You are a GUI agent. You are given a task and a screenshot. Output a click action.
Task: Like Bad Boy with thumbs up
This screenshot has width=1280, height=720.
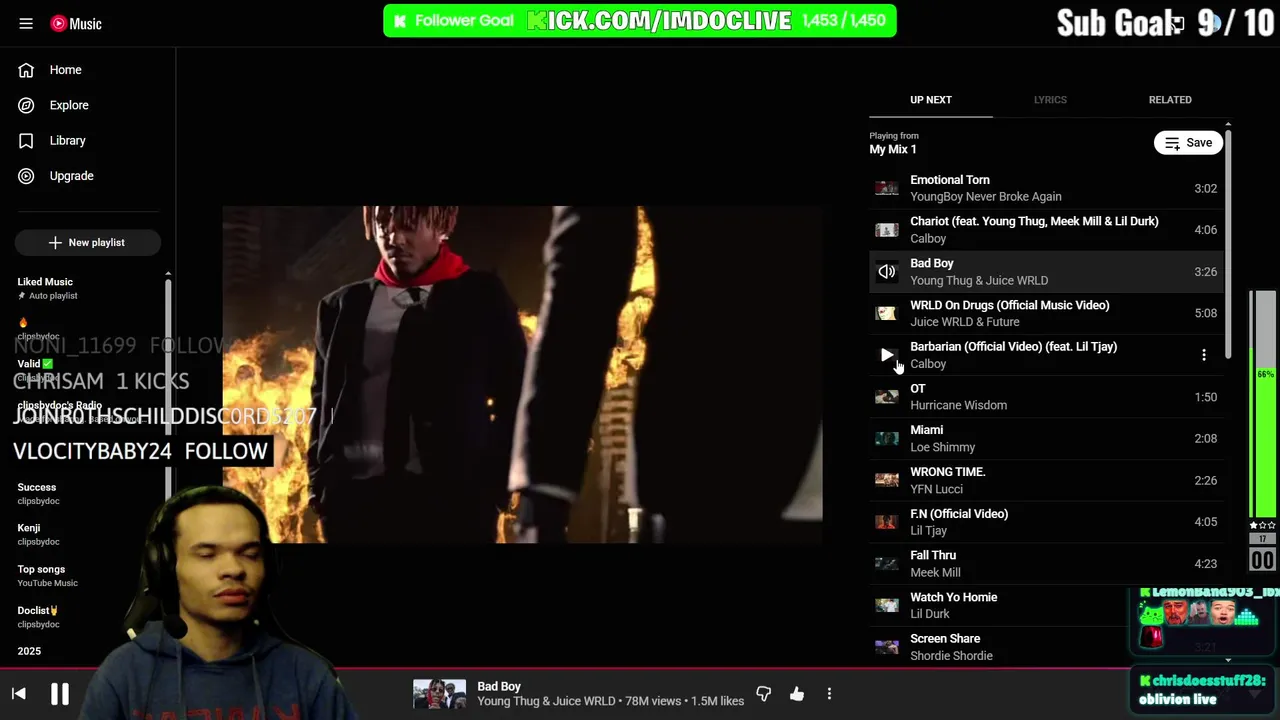pos(797,693)
